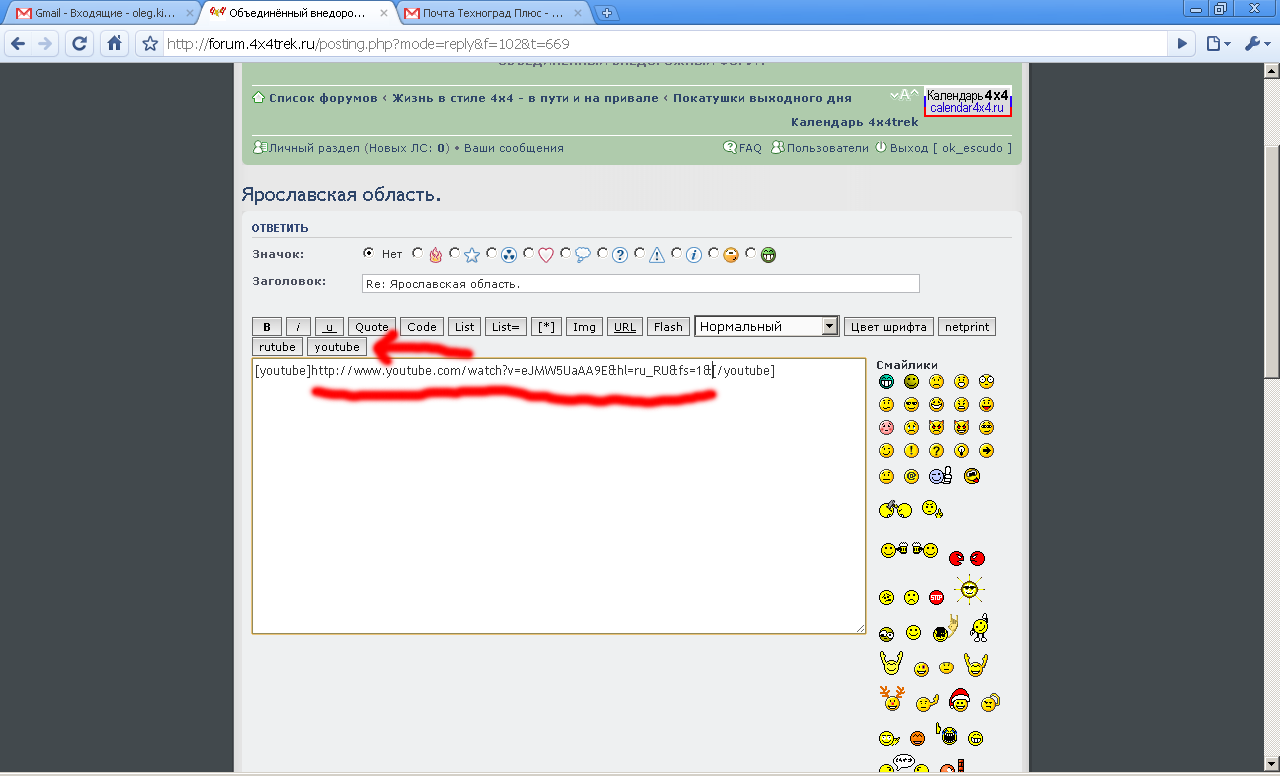1280x776 pixels.
Task: Open the page menu dropdown
Action: 1218,44
